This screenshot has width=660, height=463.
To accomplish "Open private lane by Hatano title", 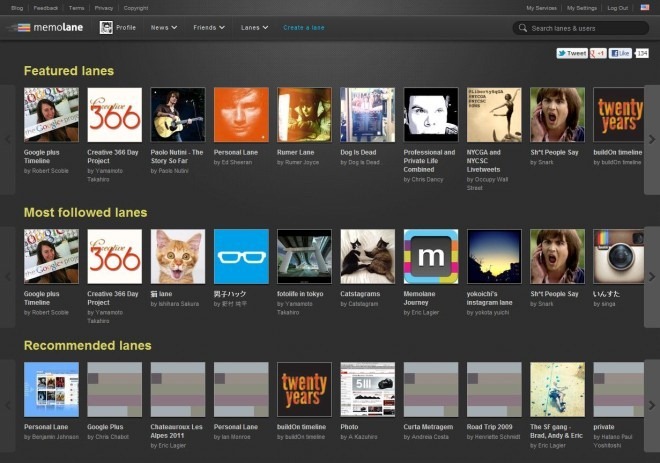I will [x=604, y=427].
